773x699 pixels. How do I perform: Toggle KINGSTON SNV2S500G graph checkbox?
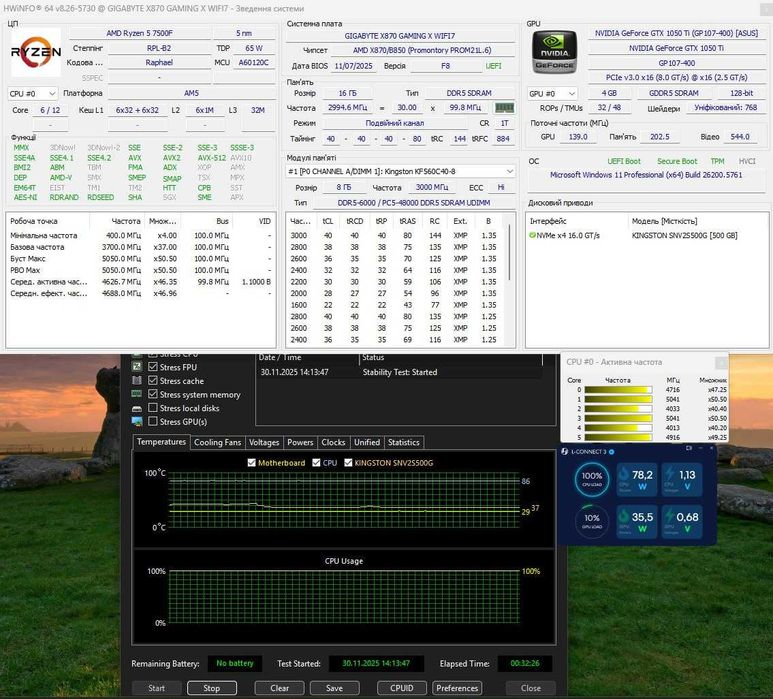pos(348,463)
